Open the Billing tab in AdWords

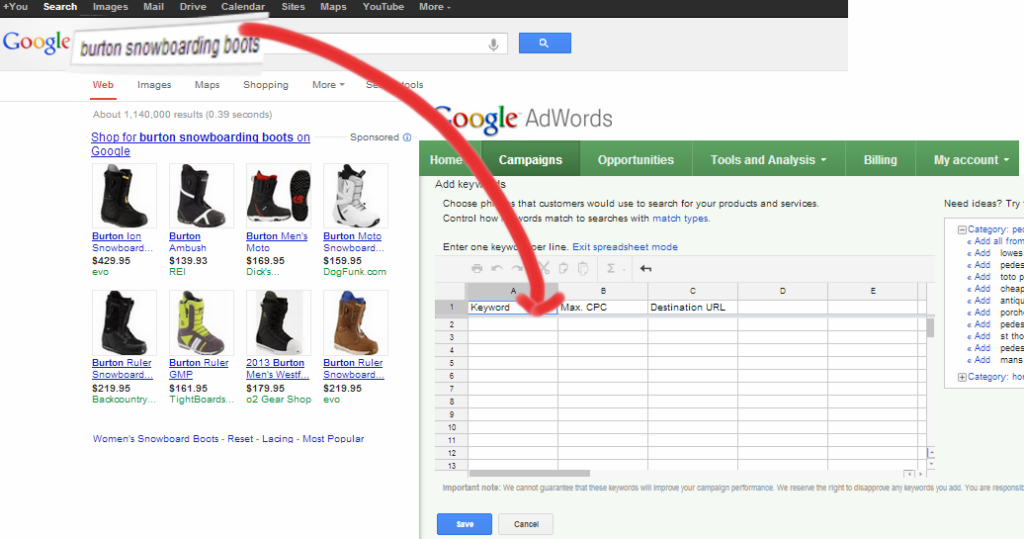click(x=880, y=160)
